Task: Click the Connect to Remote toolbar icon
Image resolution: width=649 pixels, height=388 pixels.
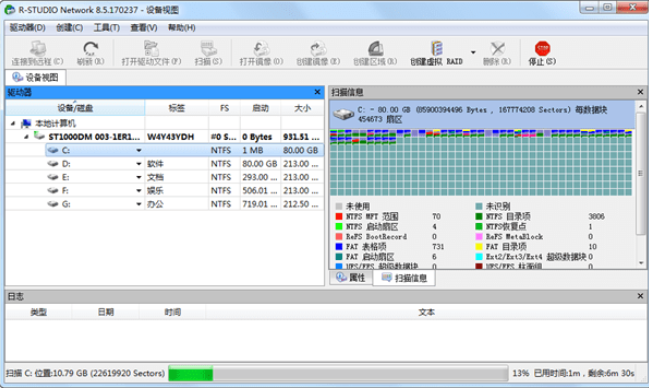Action: [37, 49]
